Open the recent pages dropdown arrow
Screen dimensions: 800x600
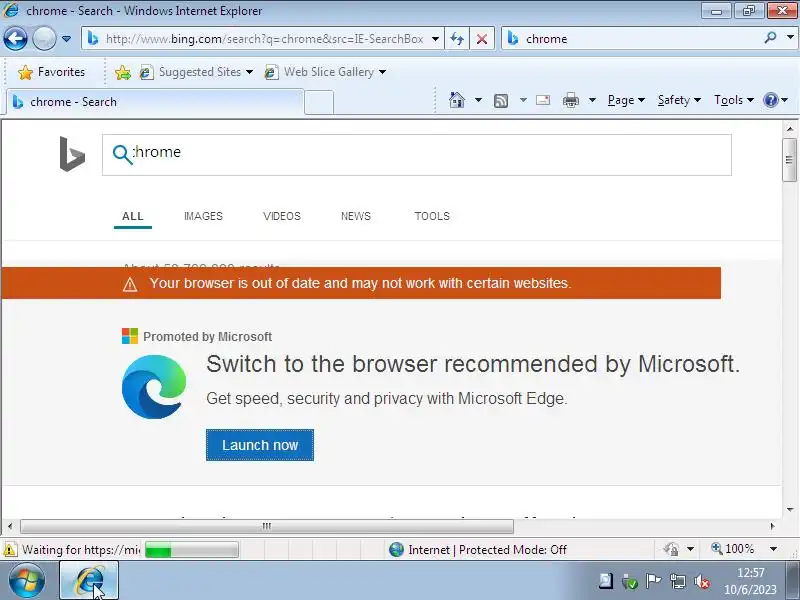pos(66,39)
